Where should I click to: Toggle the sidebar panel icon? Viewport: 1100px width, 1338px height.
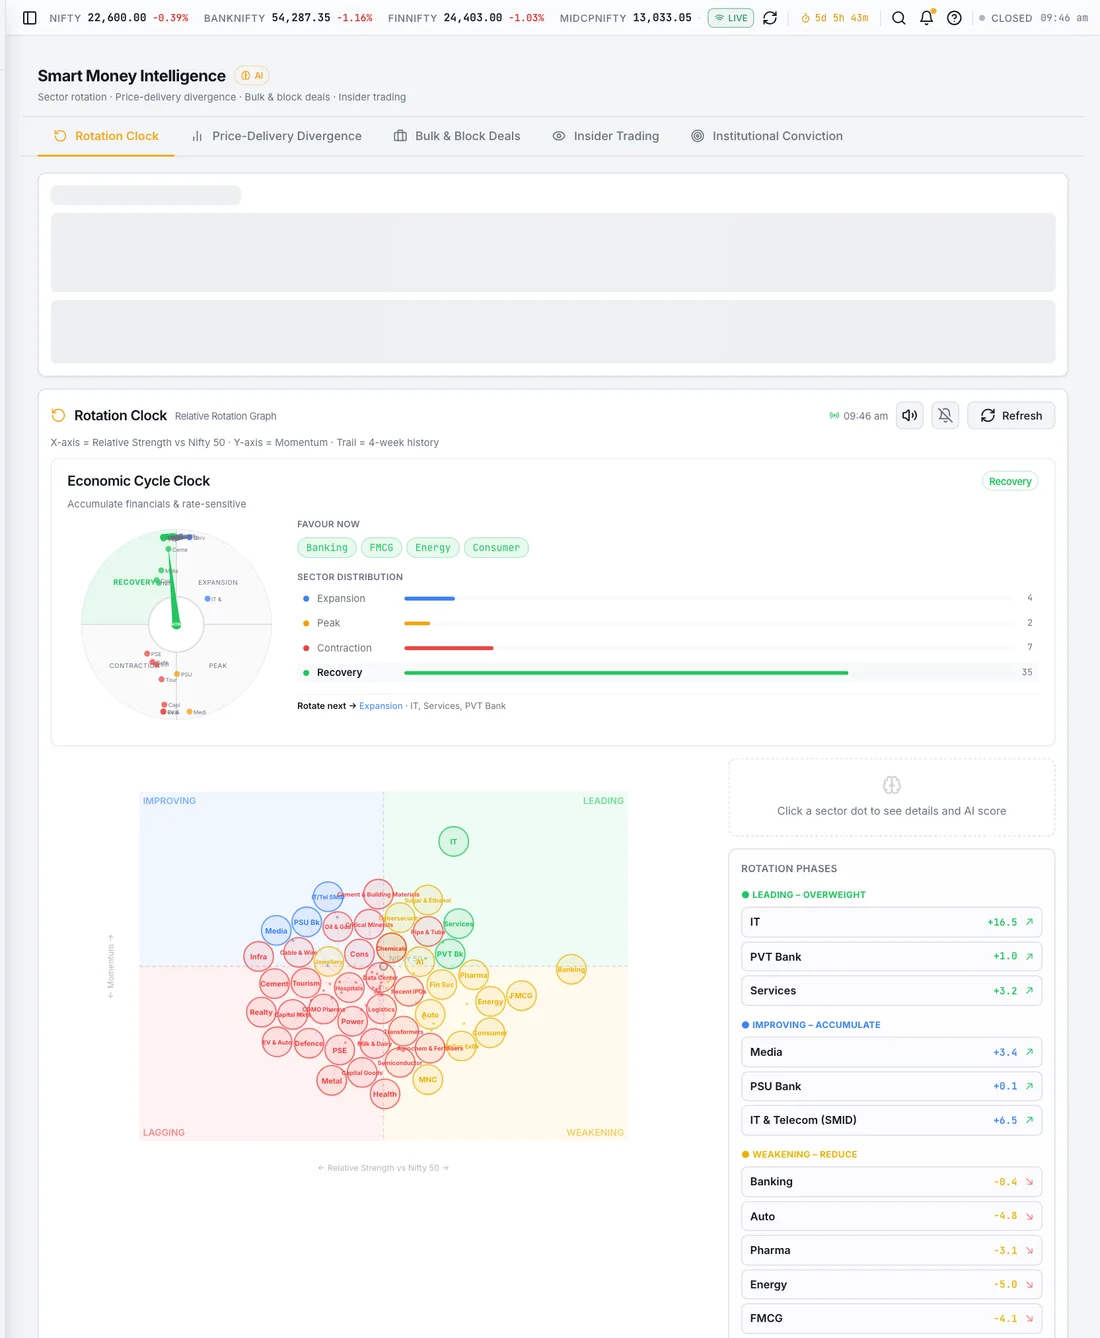pyautogui.click(x=30, y=18)
